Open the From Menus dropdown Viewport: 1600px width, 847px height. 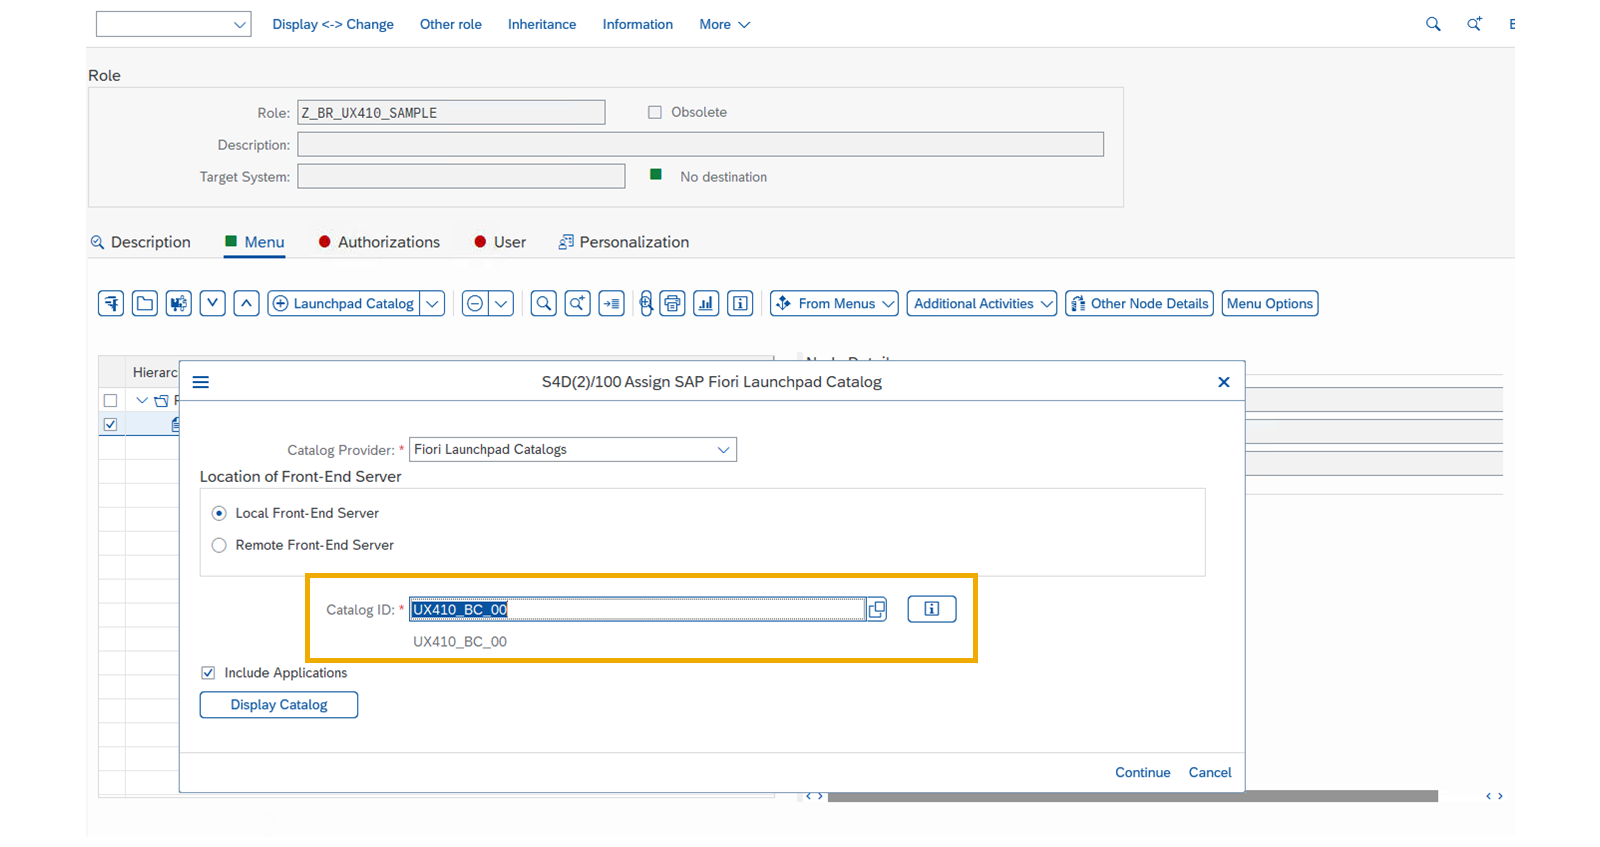click(834, 303)
